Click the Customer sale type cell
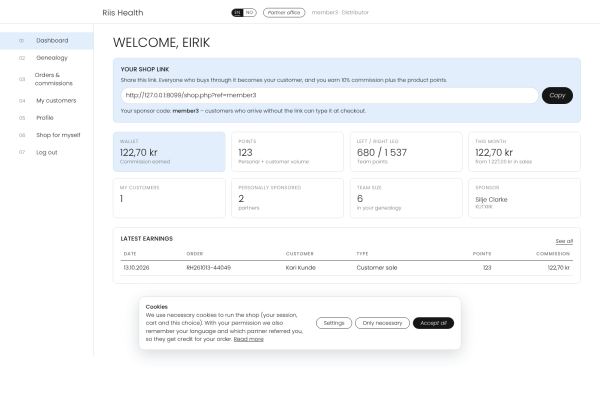This screenshot has height=413, width=600. point(377,268)
